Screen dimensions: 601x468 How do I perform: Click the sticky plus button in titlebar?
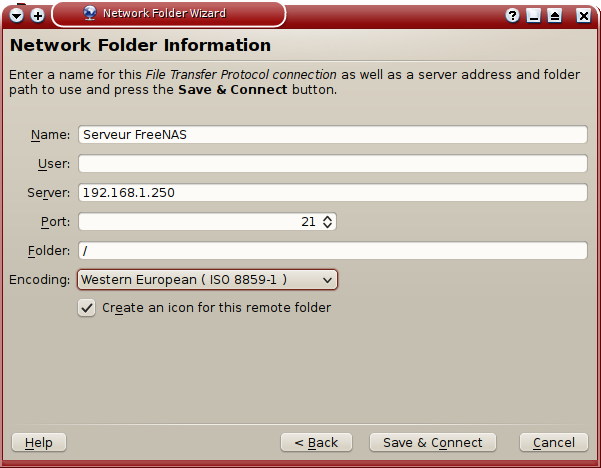(x=38, y=15)
